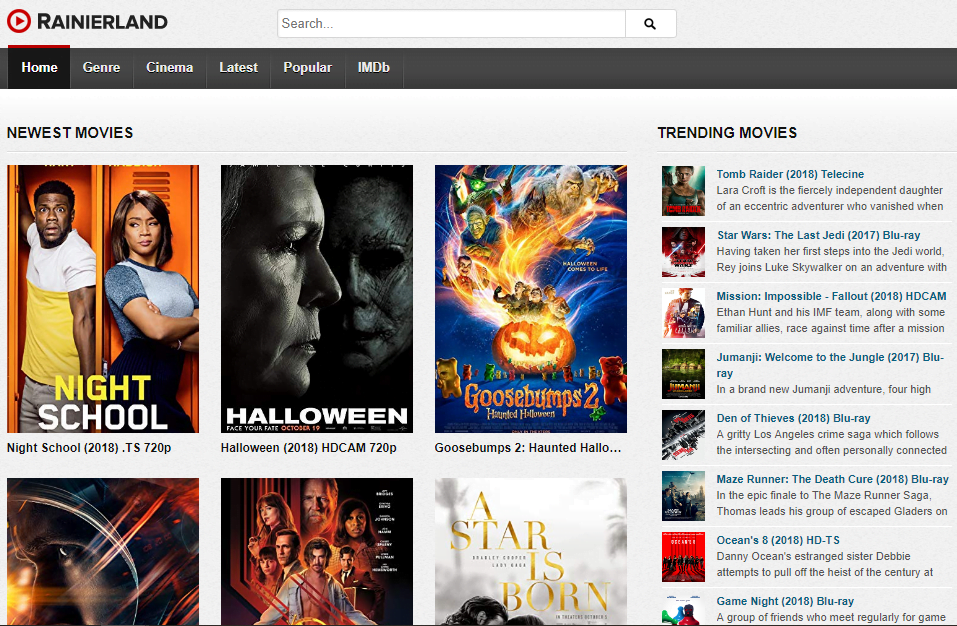The image size is (957, 626).
Task: Focus the Search input field
Action: point(452,23)
